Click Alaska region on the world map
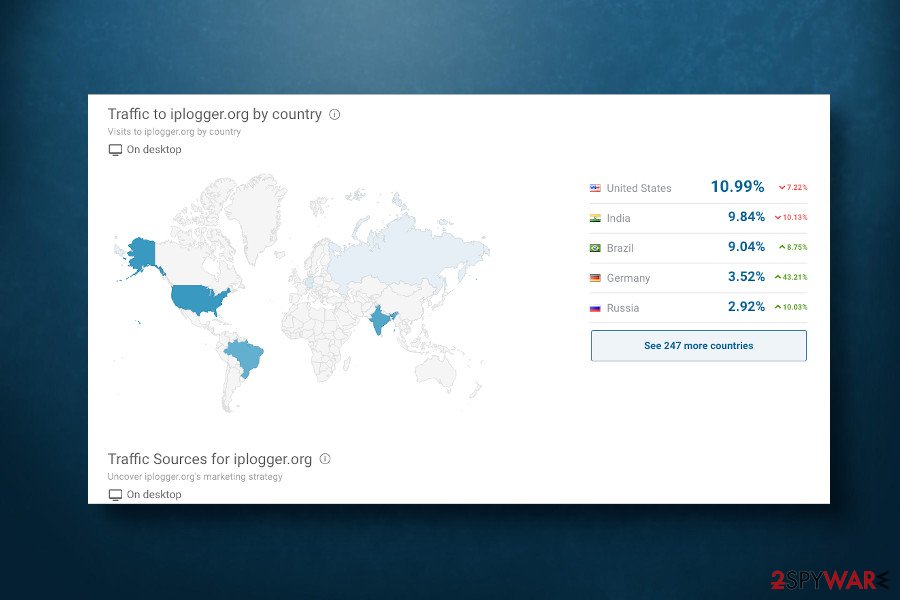Screen dimensions: 900x600 (142, 253)
